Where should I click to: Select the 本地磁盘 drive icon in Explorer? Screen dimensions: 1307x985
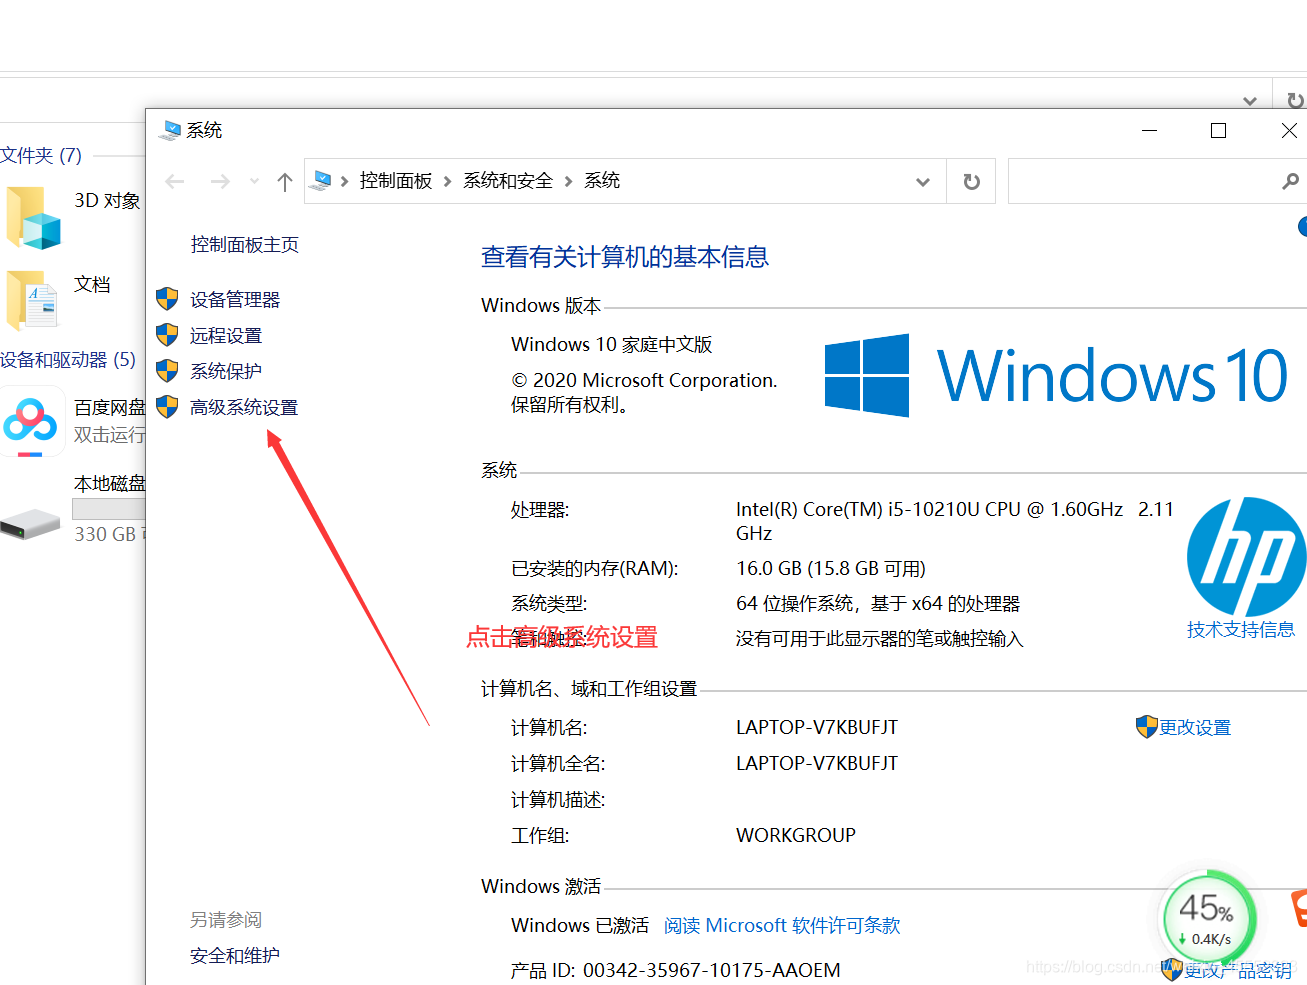pos(31,522)
